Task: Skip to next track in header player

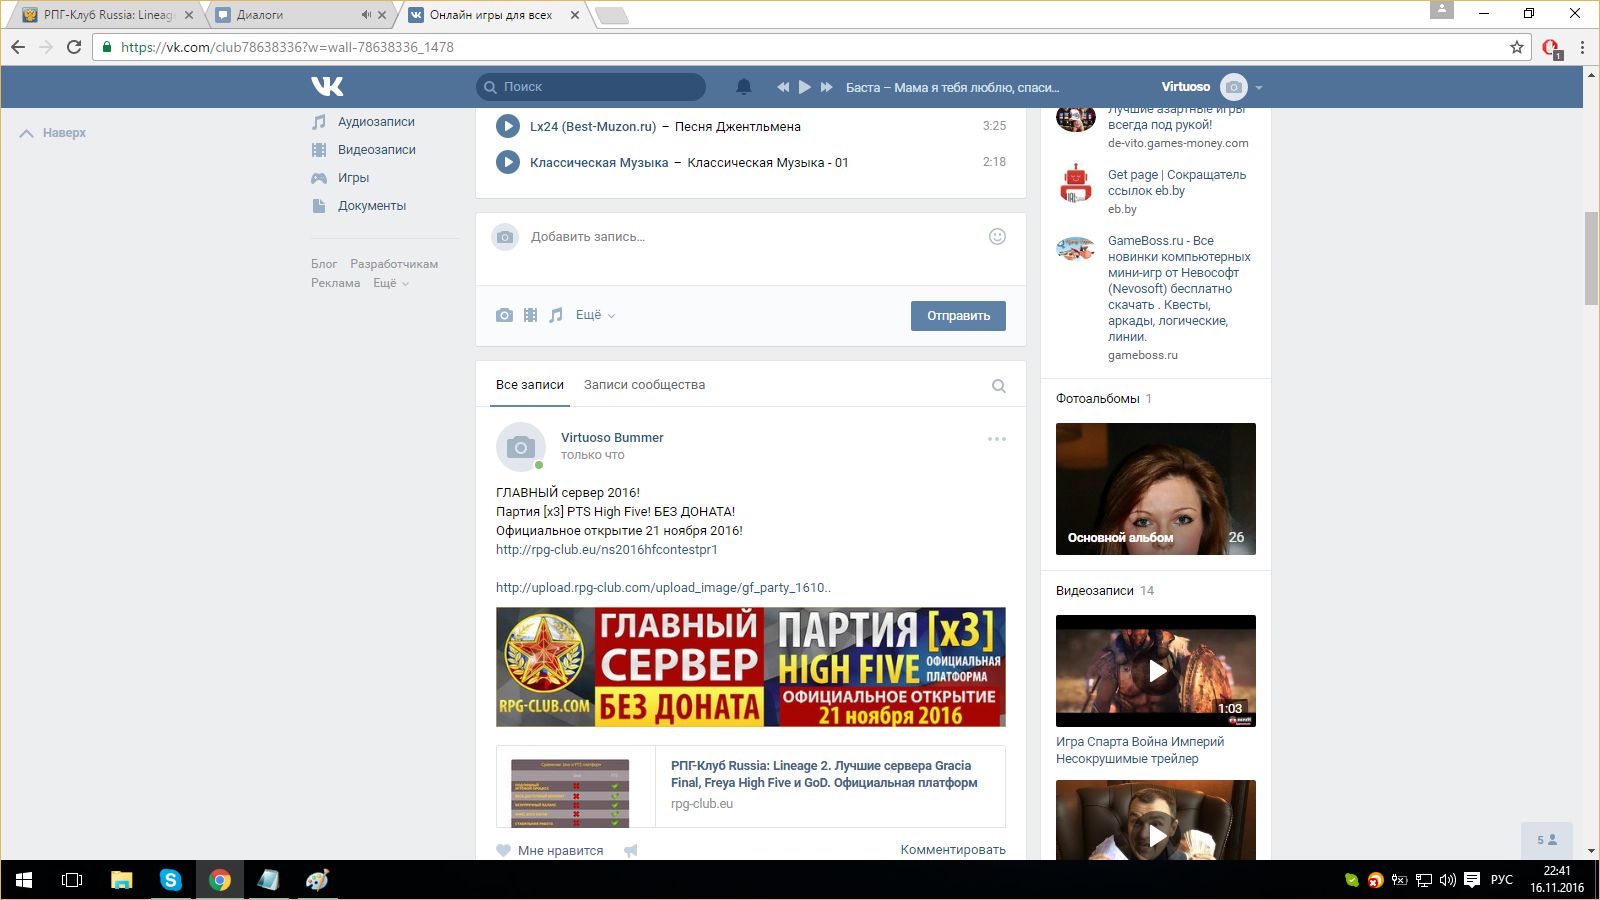Action: coord(827,87)
